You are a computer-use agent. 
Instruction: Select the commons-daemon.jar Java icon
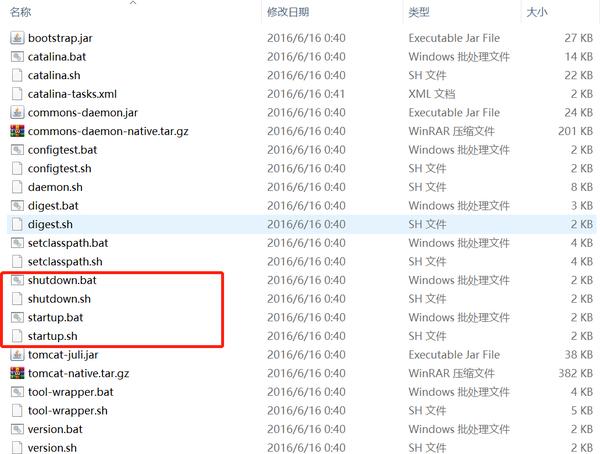coord(17,113)
